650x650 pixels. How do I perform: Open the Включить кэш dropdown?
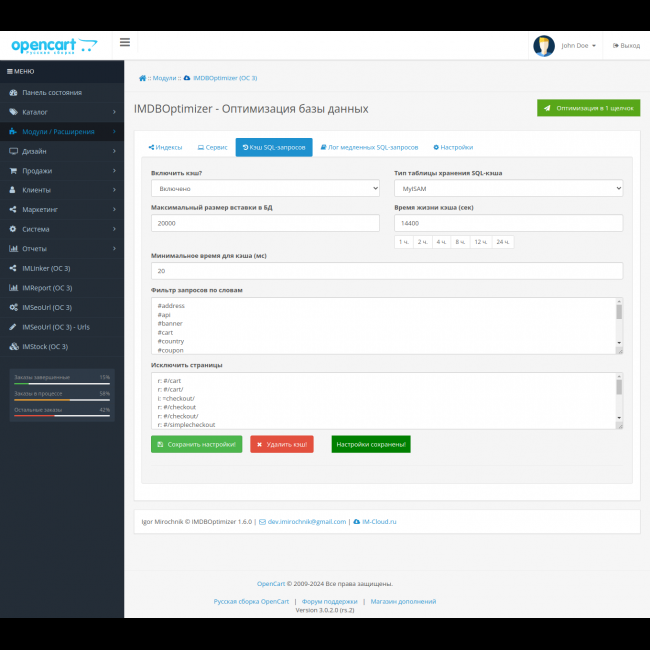coord(265,188)
